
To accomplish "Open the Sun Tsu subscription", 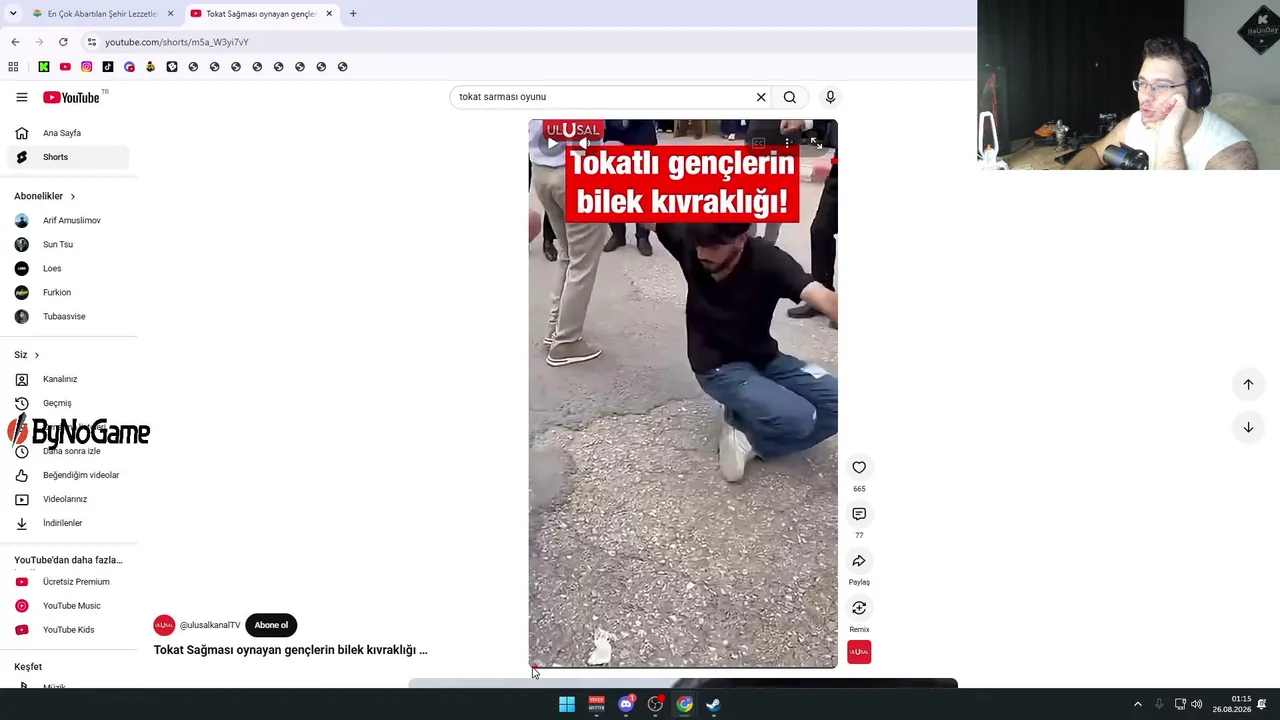I will tap(69, 244).
